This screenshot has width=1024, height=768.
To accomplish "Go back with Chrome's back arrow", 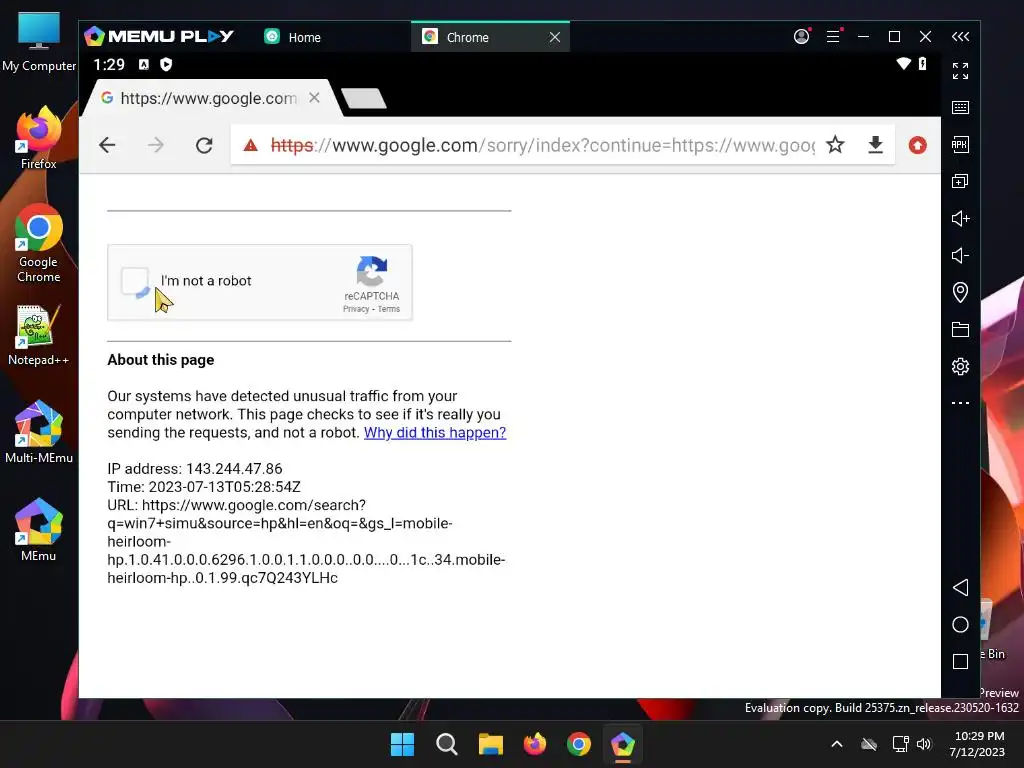I will [x=107, y=145].
